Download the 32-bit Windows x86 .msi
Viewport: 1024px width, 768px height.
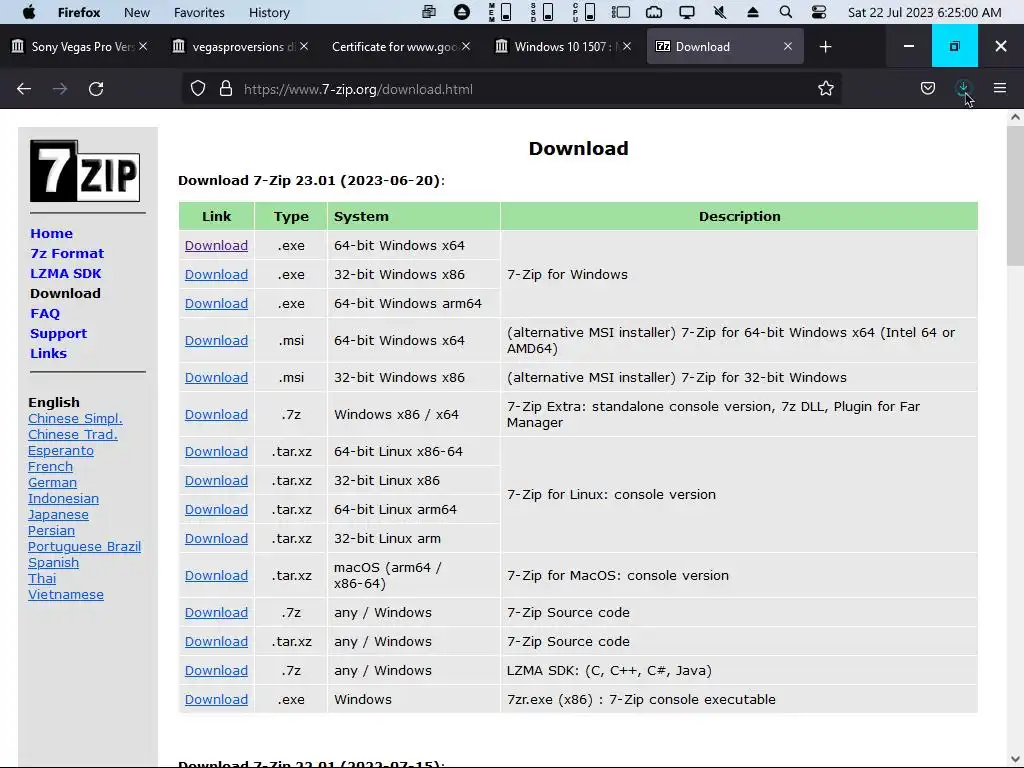[216, 377]
